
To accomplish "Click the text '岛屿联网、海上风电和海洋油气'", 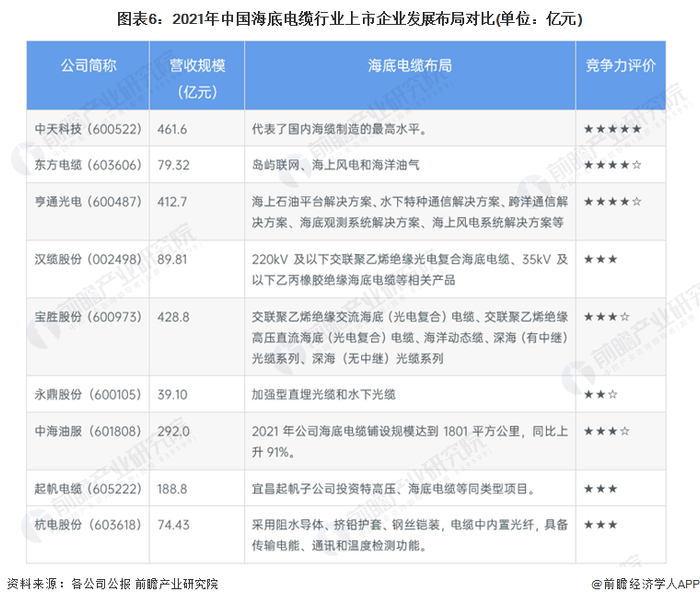I will click(x=336, y=165).
